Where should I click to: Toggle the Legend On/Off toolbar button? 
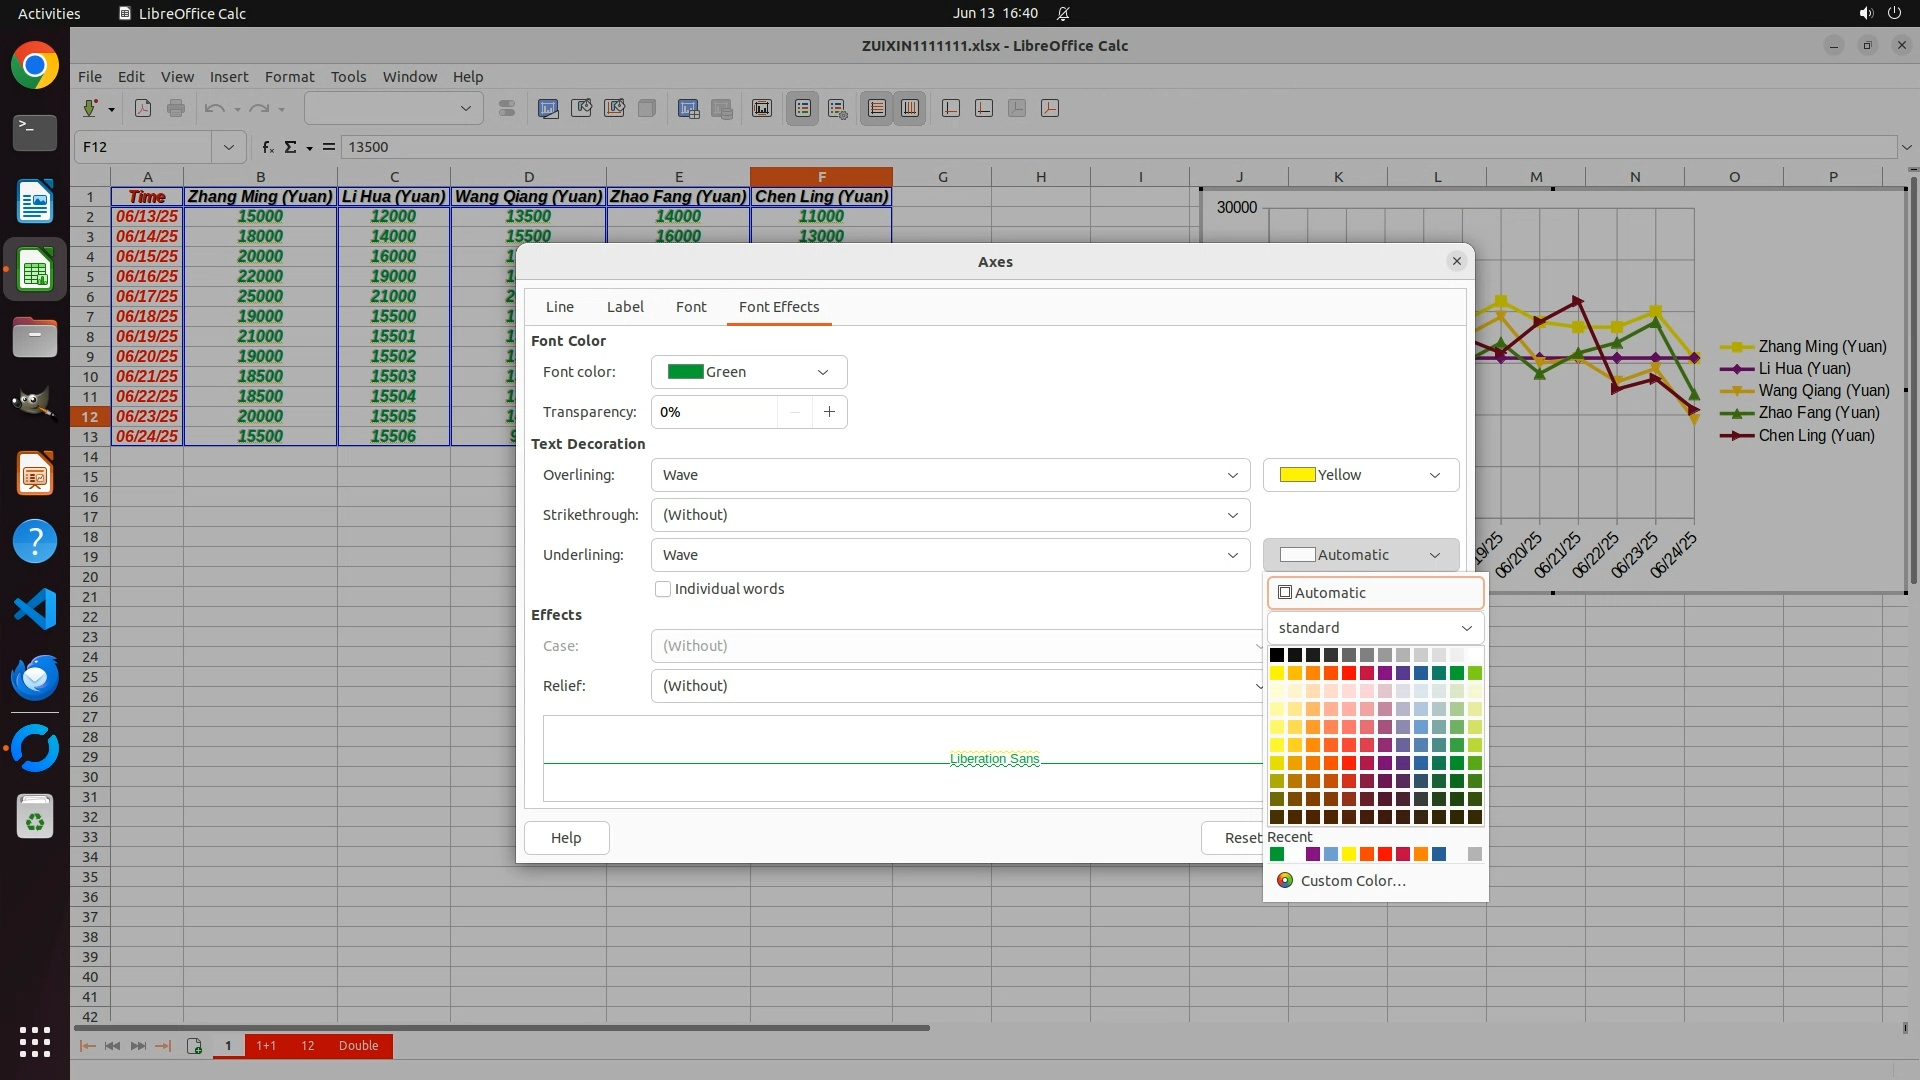point(803,108)
